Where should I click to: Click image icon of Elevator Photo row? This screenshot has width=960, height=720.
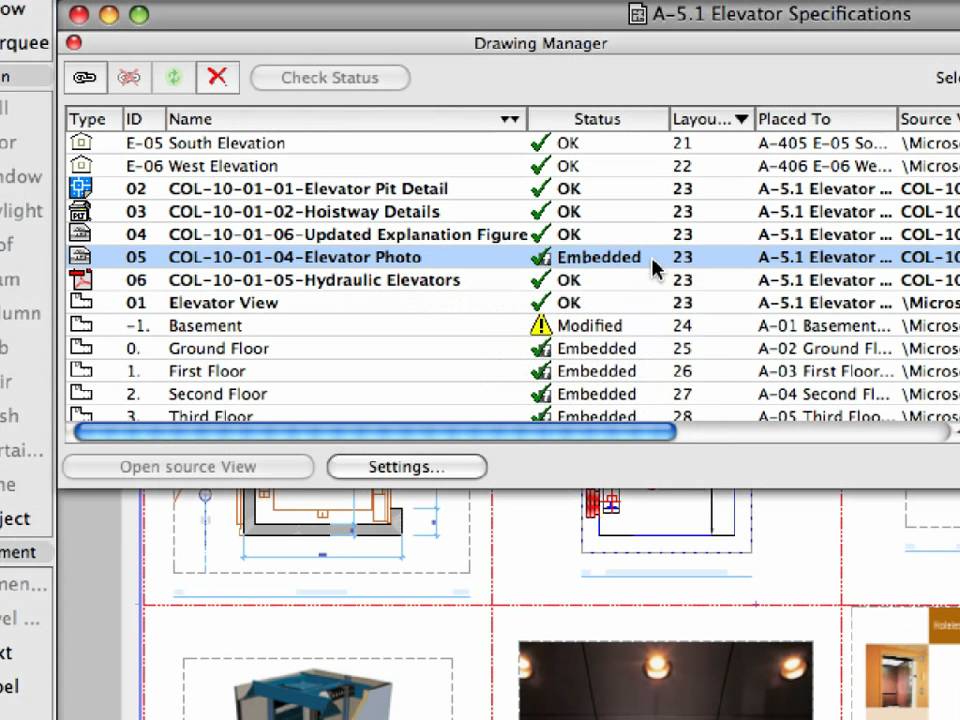coord(80,256)
